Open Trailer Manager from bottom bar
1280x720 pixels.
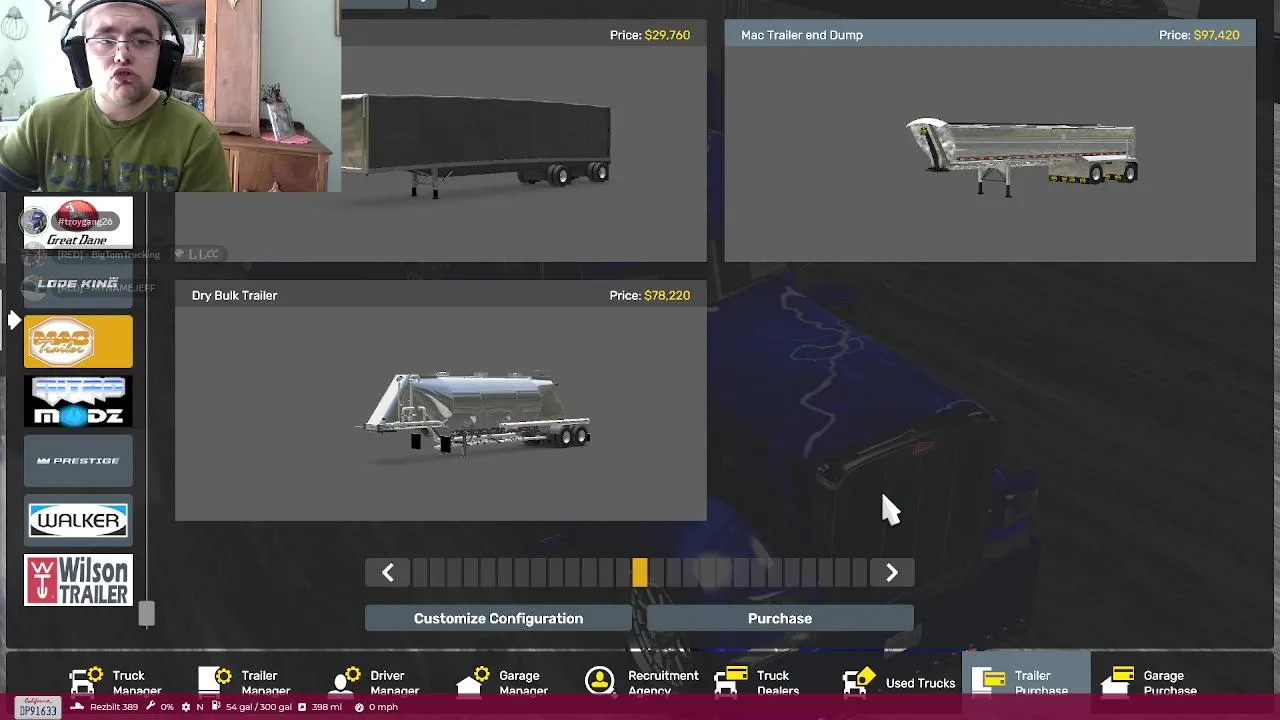[245, 683]
